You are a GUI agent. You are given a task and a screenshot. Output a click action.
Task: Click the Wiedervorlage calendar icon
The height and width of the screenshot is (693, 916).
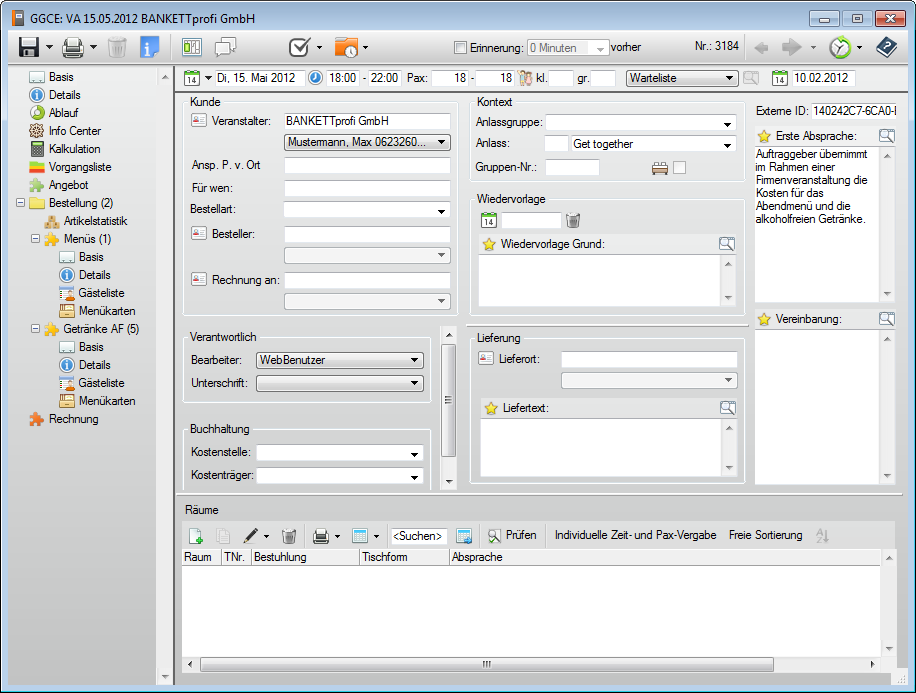pyautogui.click(x=489, y=221)
